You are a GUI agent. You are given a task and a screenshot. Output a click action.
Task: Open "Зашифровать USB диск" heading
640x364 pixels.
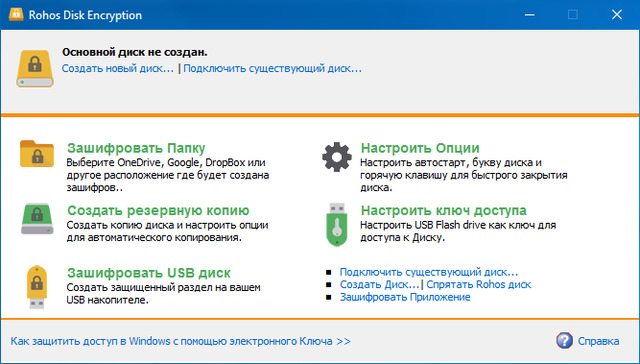pos(149,273)
